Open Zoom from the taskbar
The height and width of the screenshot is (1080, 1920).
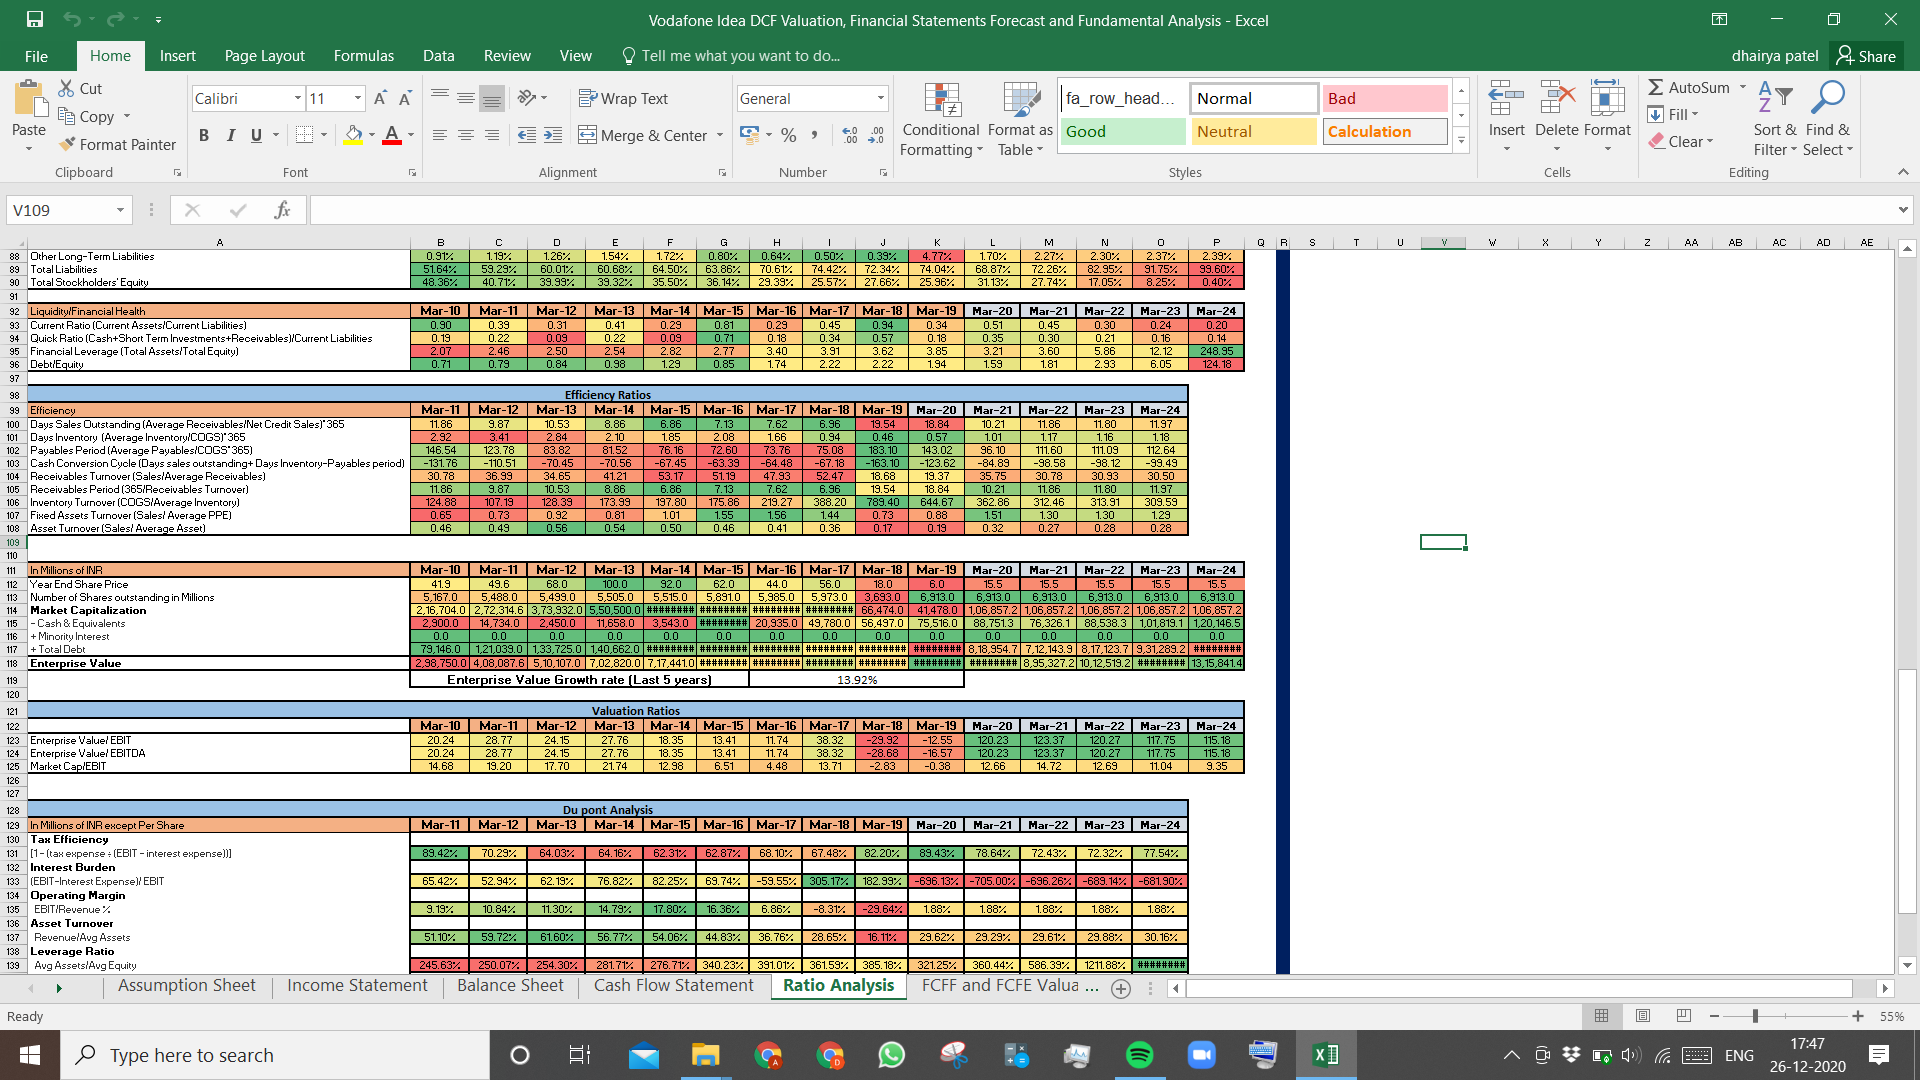click(1200, 1055)
